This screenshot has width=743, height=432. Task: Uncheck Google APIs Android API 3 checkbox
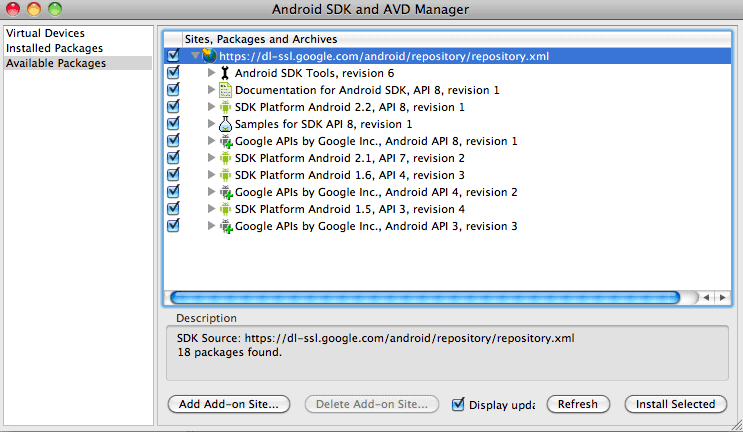pos(173,225)
